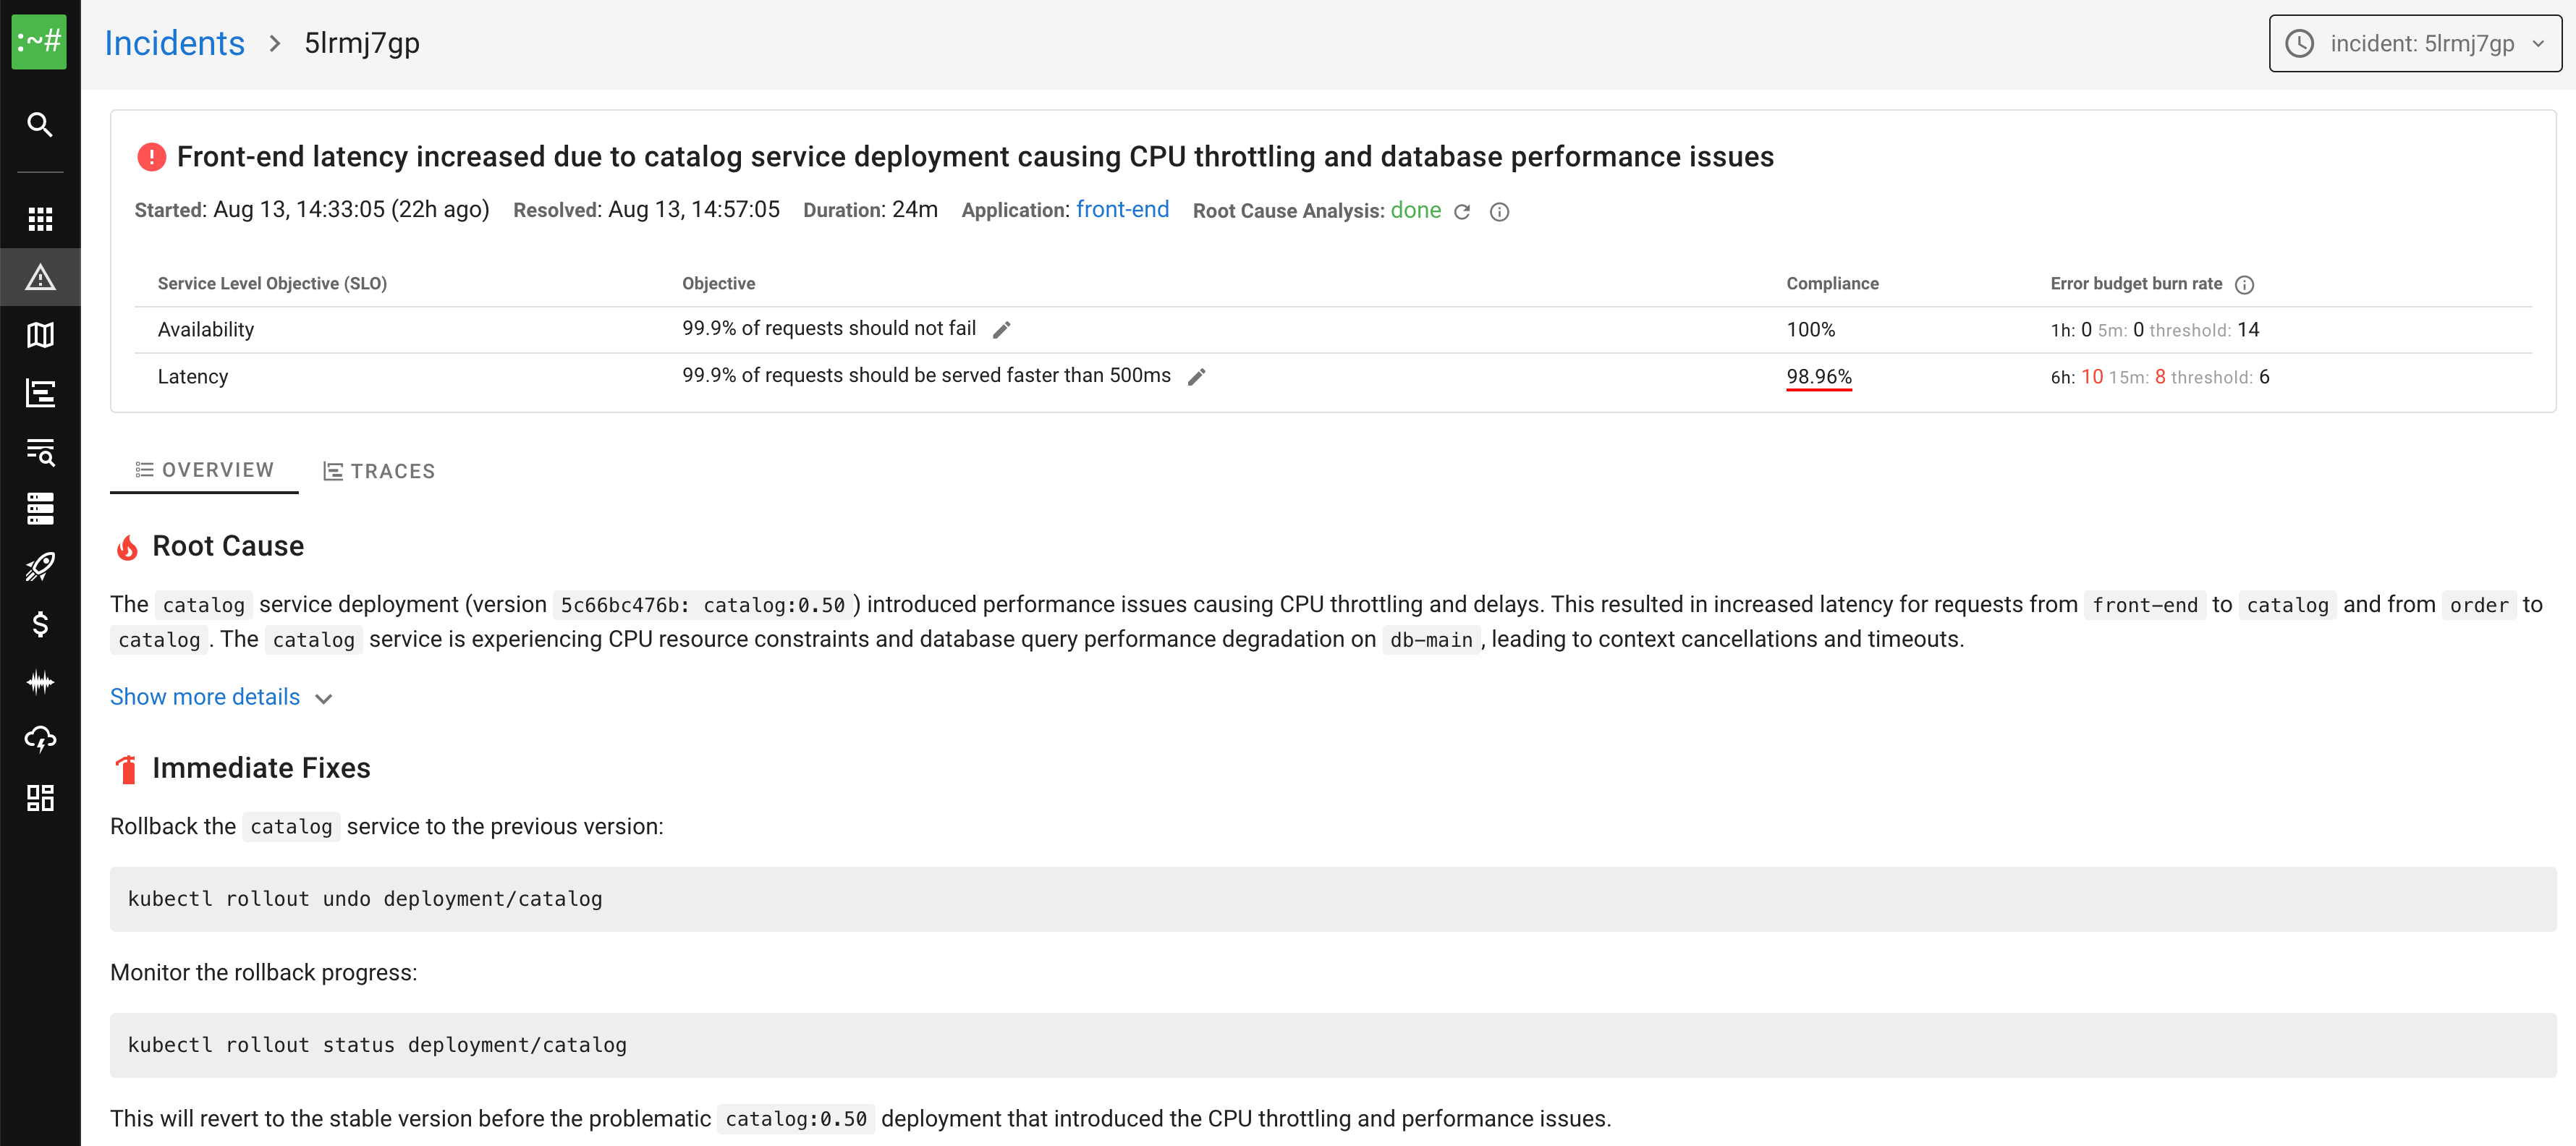Open the dashboards icon in sidebar
The height and width of the screenshot is (1146, 2576).
pos(40,797)
